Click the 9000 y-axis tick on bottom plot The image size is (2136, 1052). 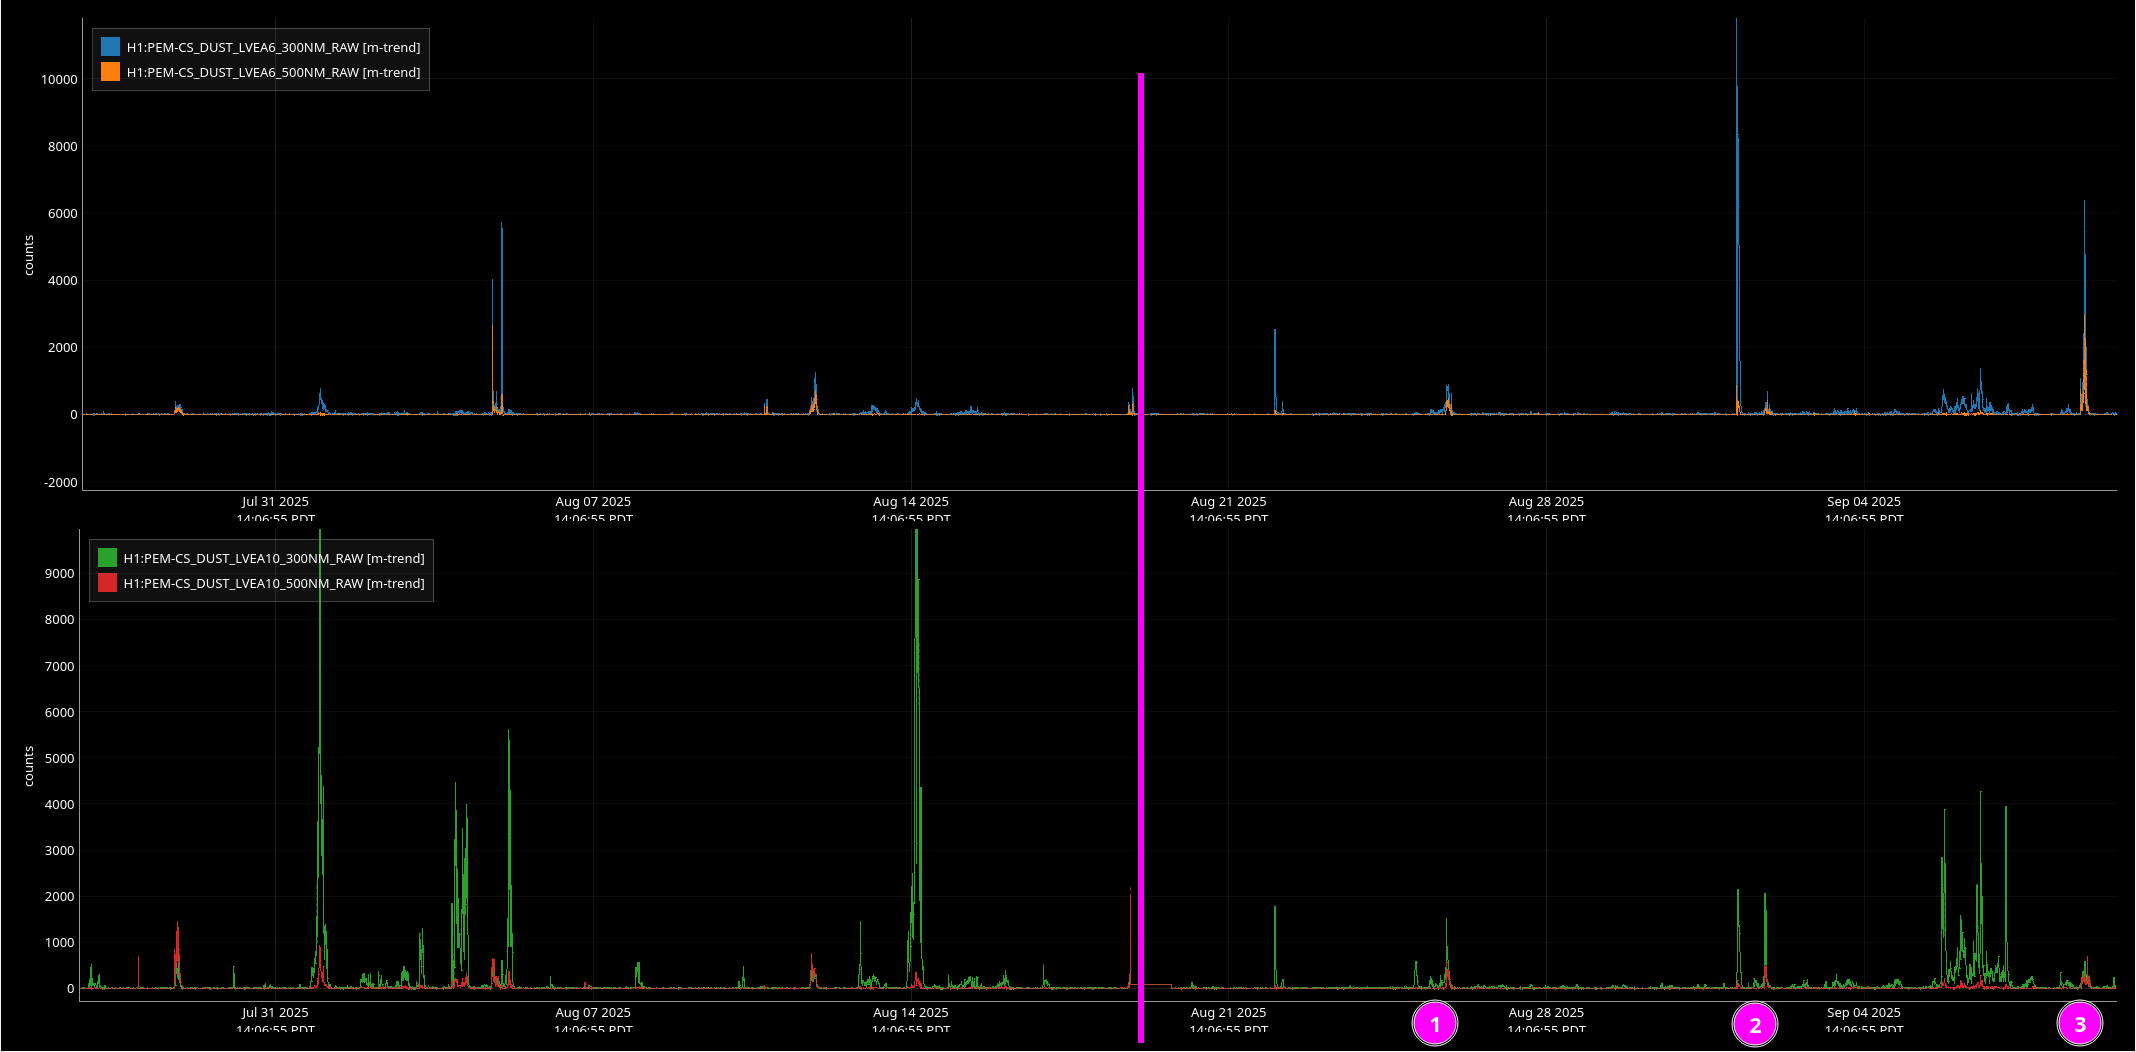[x=59, y=574]
